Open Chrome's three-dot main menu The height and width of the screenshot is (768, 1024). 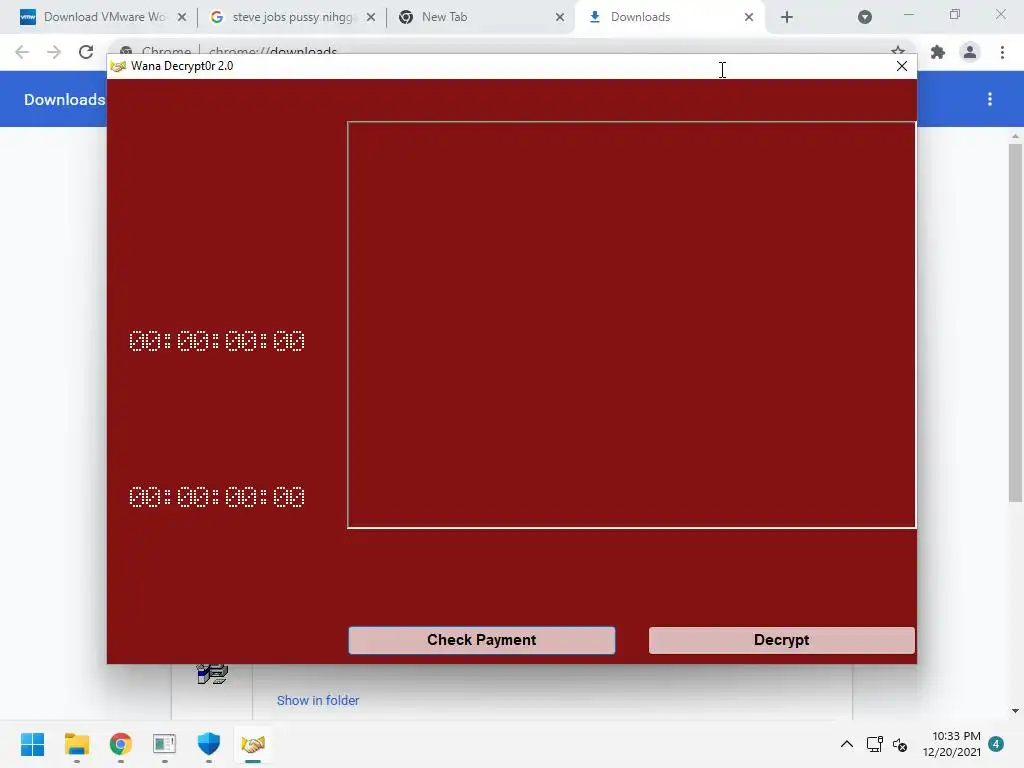[x=1002, y=52]
